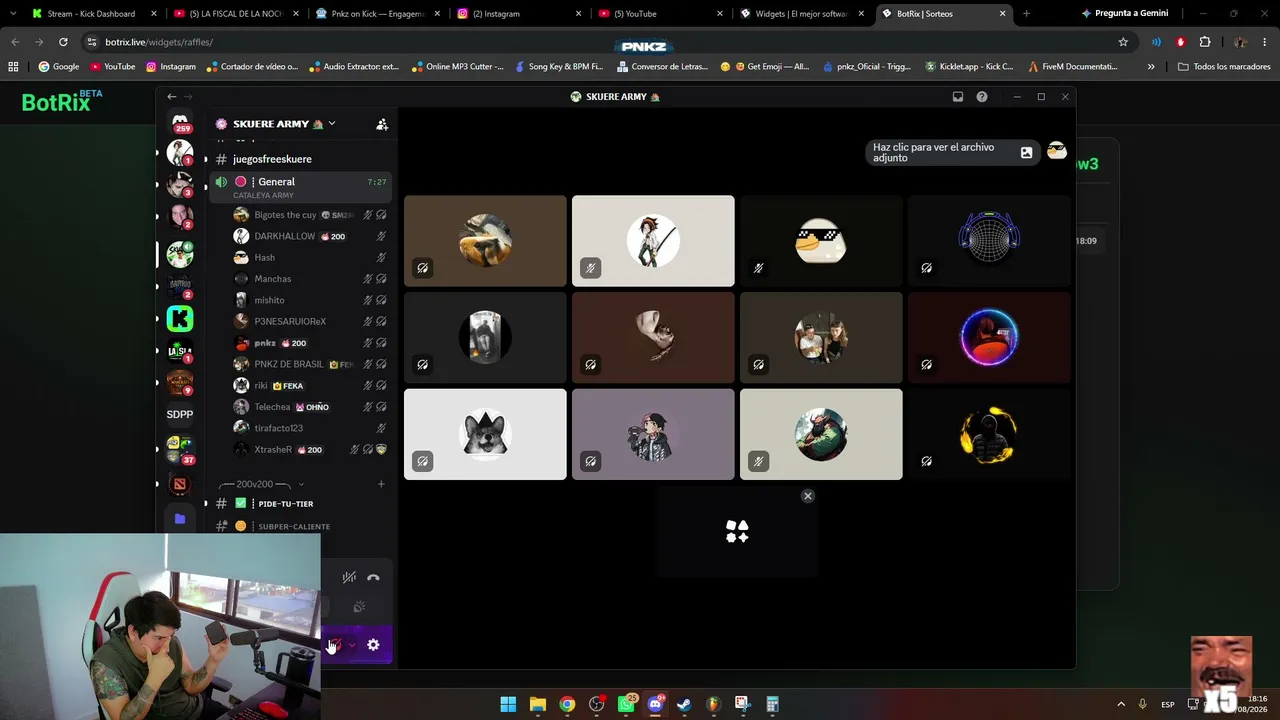
Task: Click 'Pregunta a Gemini' button in Chrome
Action: pos(1124,14)
